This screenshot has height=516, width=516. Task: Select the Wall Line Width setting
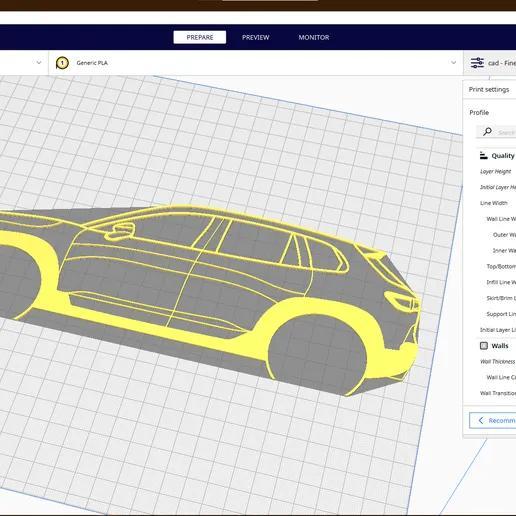[x=501, y=219]
